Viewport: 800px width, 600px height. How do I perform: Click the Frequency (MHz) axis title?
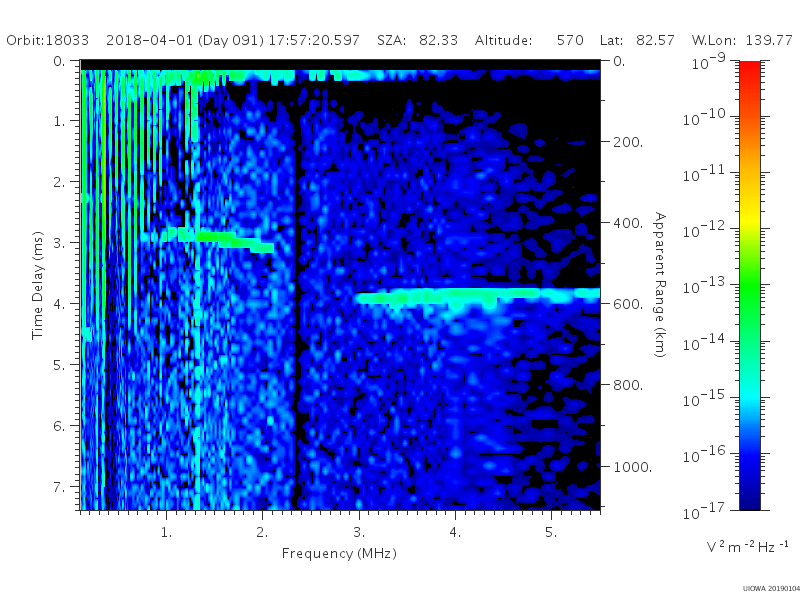click(x=339, y=554)
